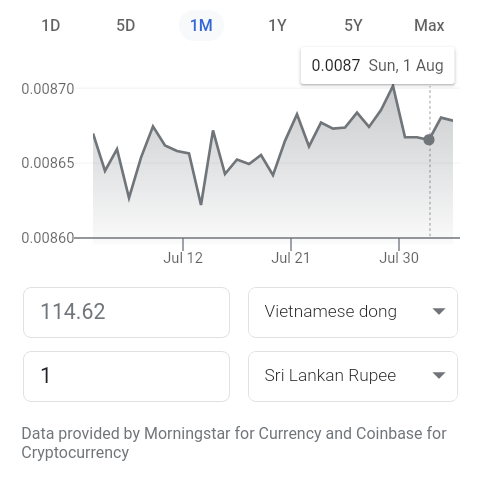Show the 5Y chart range
Screen dimensions: 480x480
tap(353, 25)
